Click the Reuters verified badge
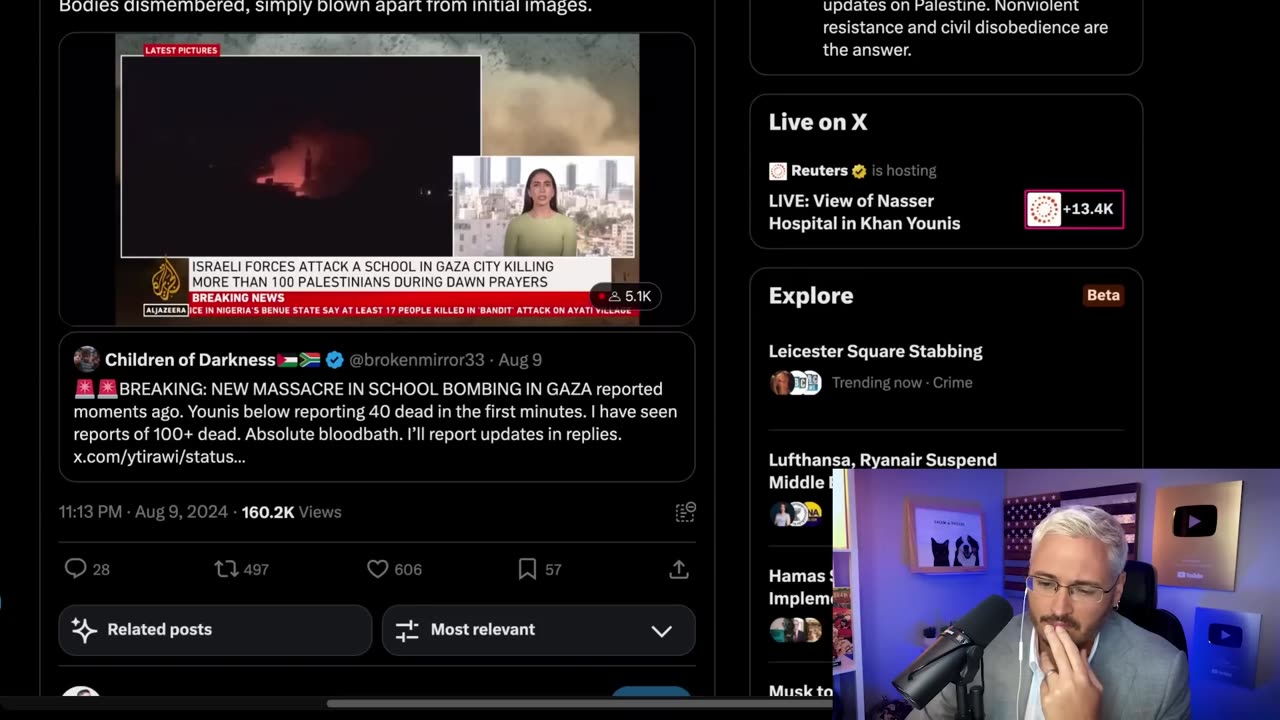The image size is (1280, 720). coord(858,171)
